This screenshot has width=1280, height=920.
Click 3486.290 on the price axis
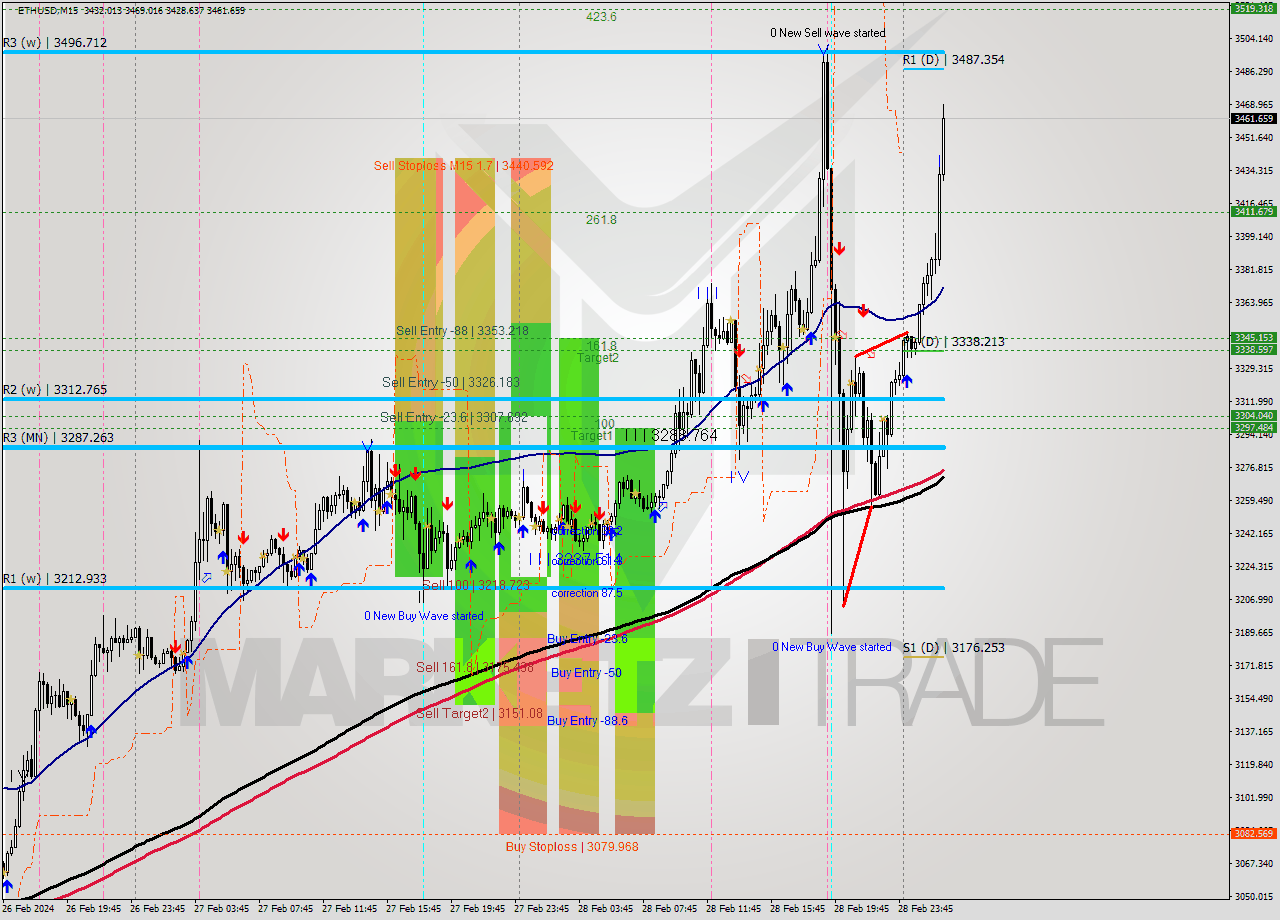tap(1253, 72)
